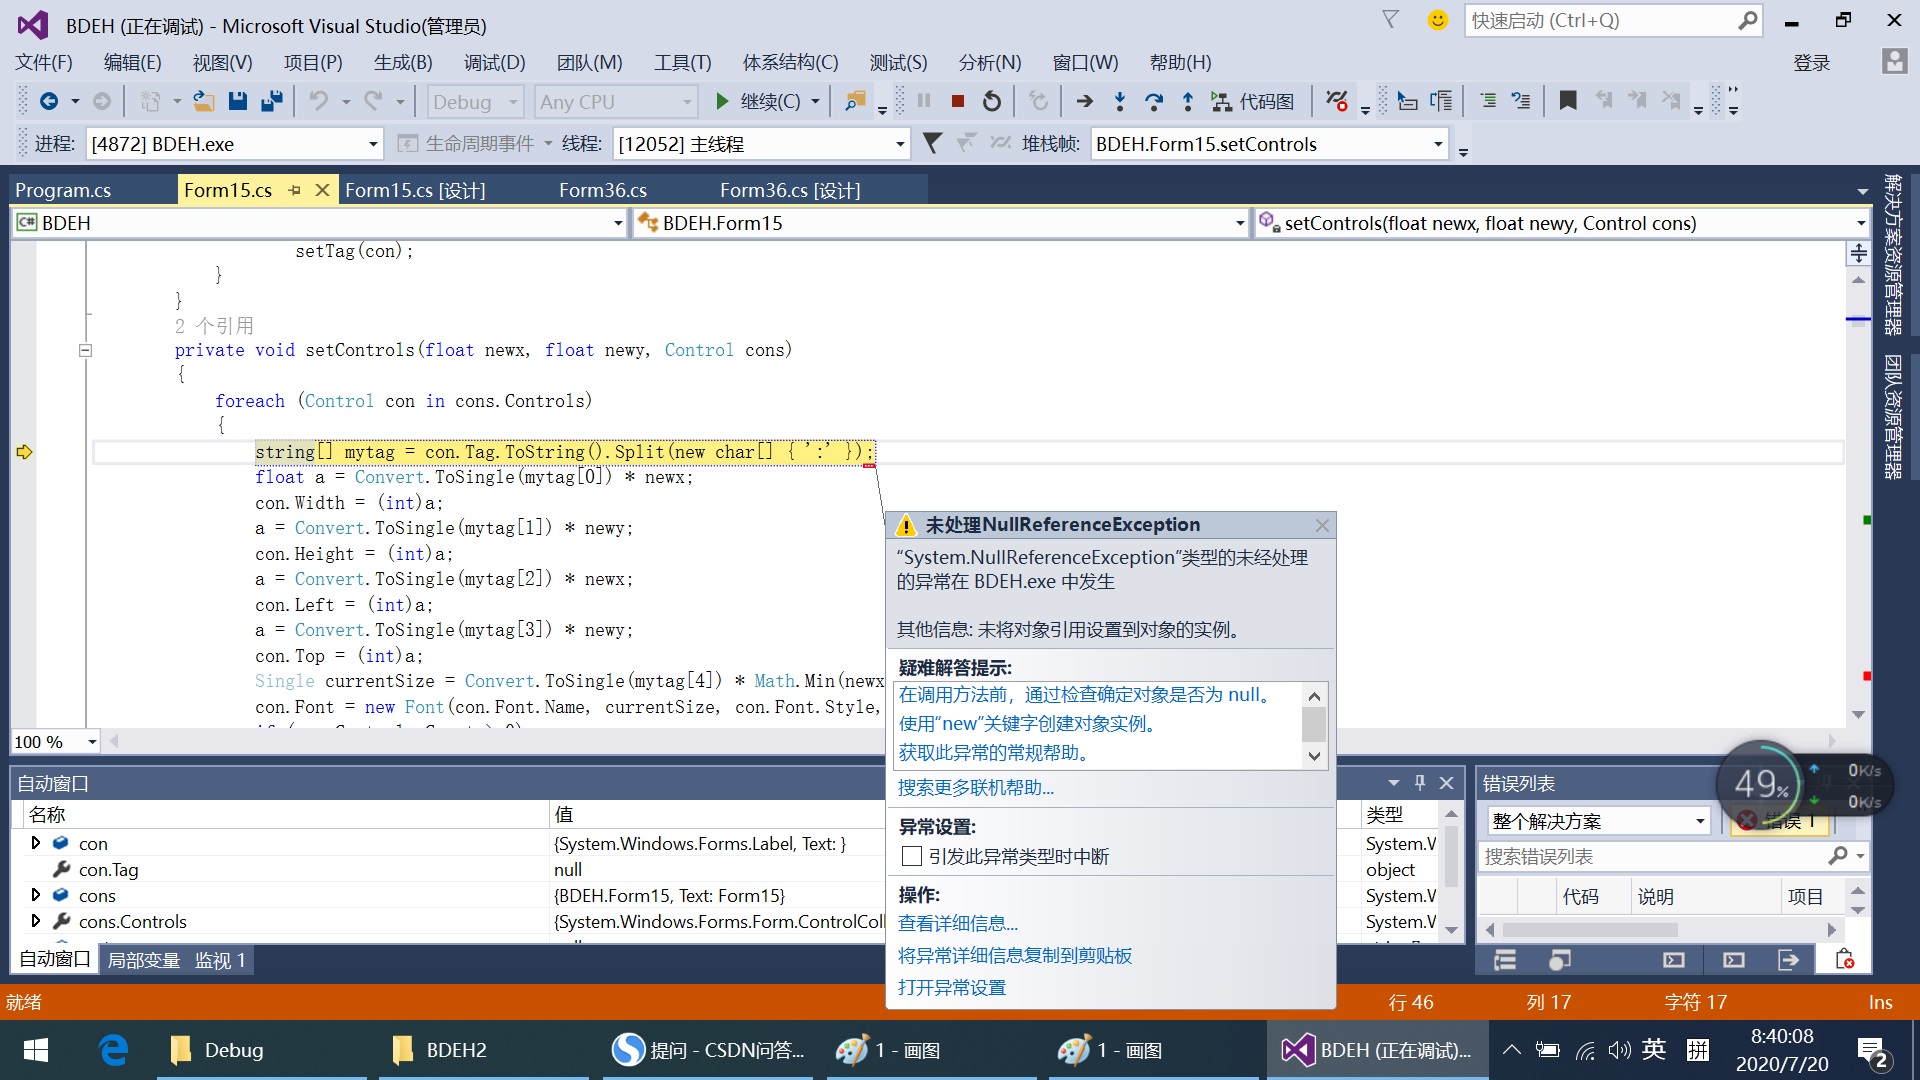
Task: Open the Any CPU platform dropdown
Action: [x=615, y=102]
